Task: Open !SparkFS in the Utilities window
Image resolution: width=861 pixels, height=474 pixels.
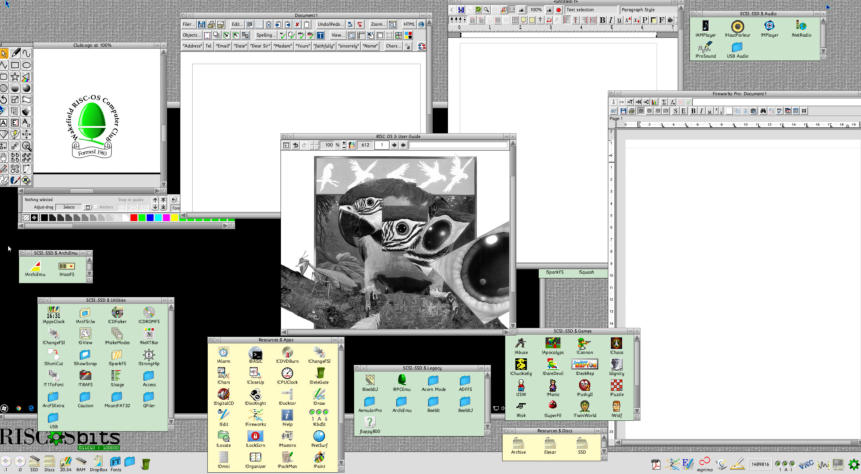Action: click(x=117, y=356)
